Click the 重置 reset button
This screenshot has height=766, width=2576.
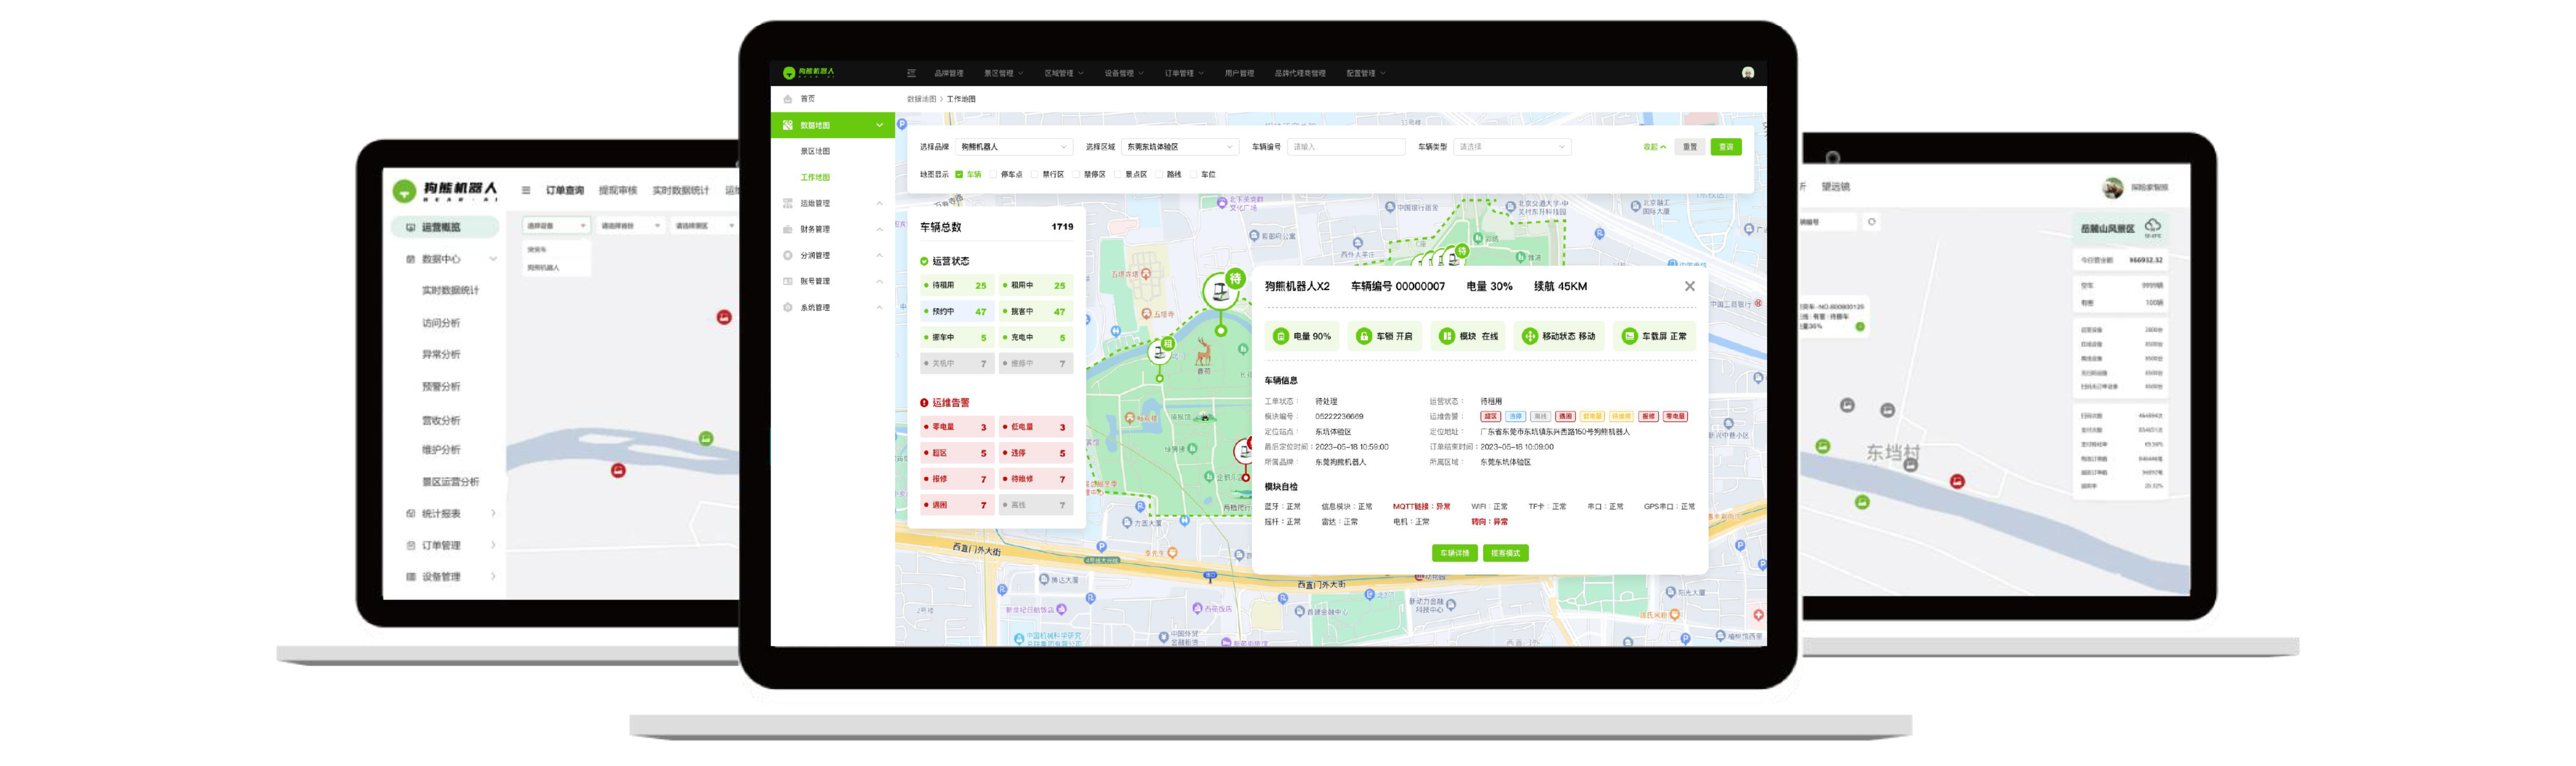click(1689, 147)
